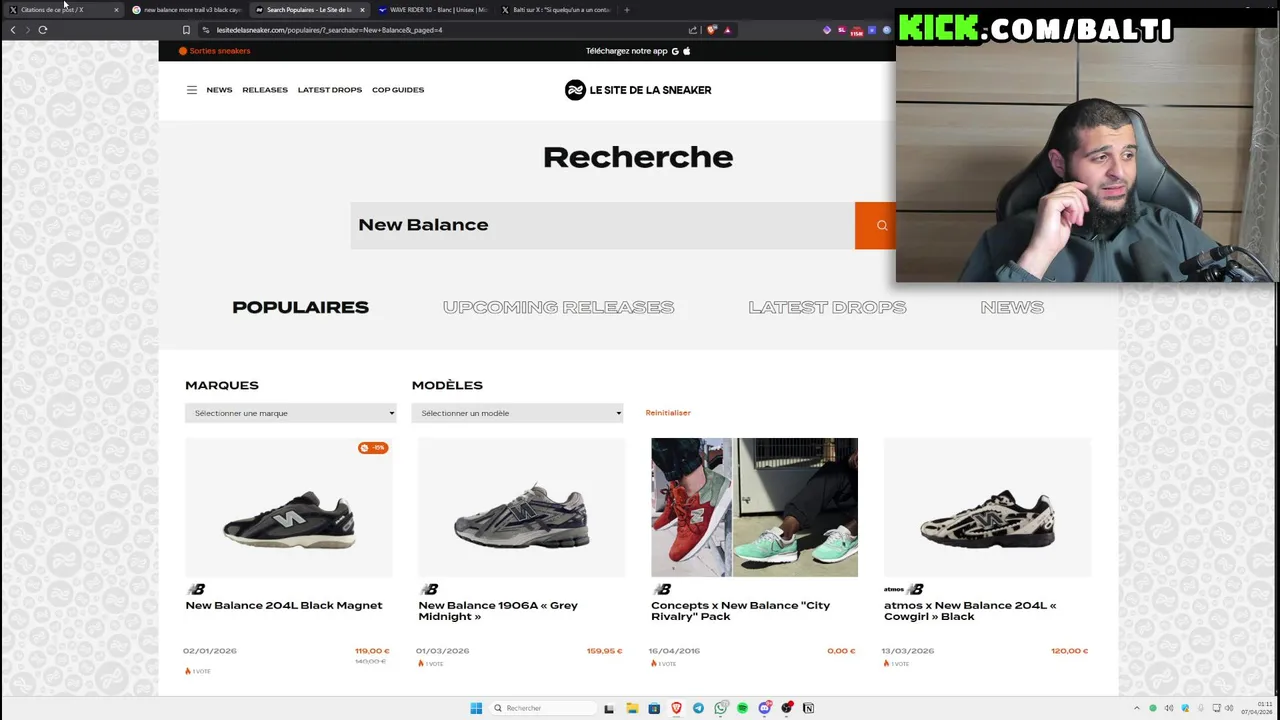
Task: Click the New Balance logo under 1906A card
Action: coord(429,589)
